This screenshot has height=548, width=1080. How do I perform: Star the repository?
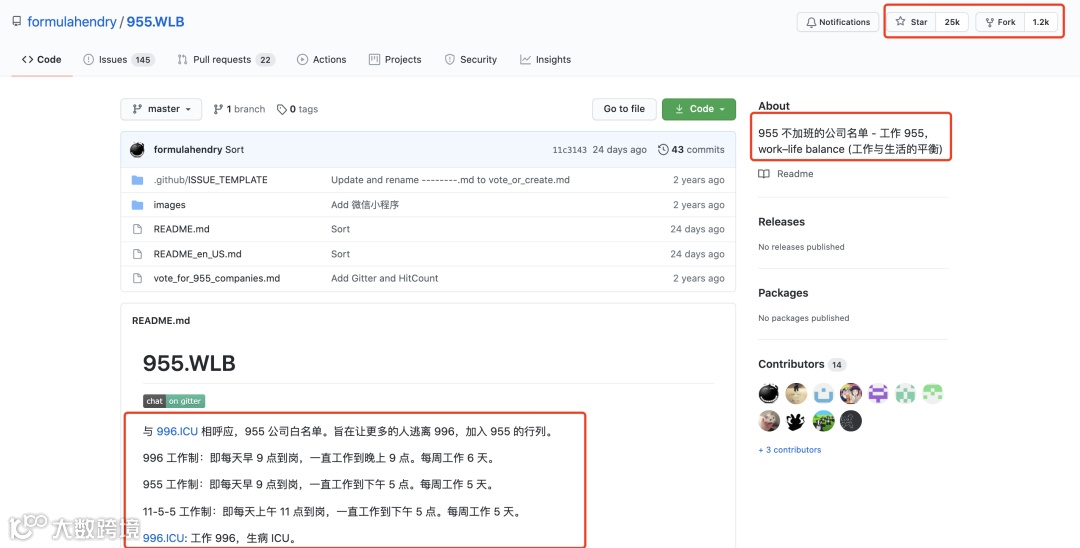[x=911, y=22]
